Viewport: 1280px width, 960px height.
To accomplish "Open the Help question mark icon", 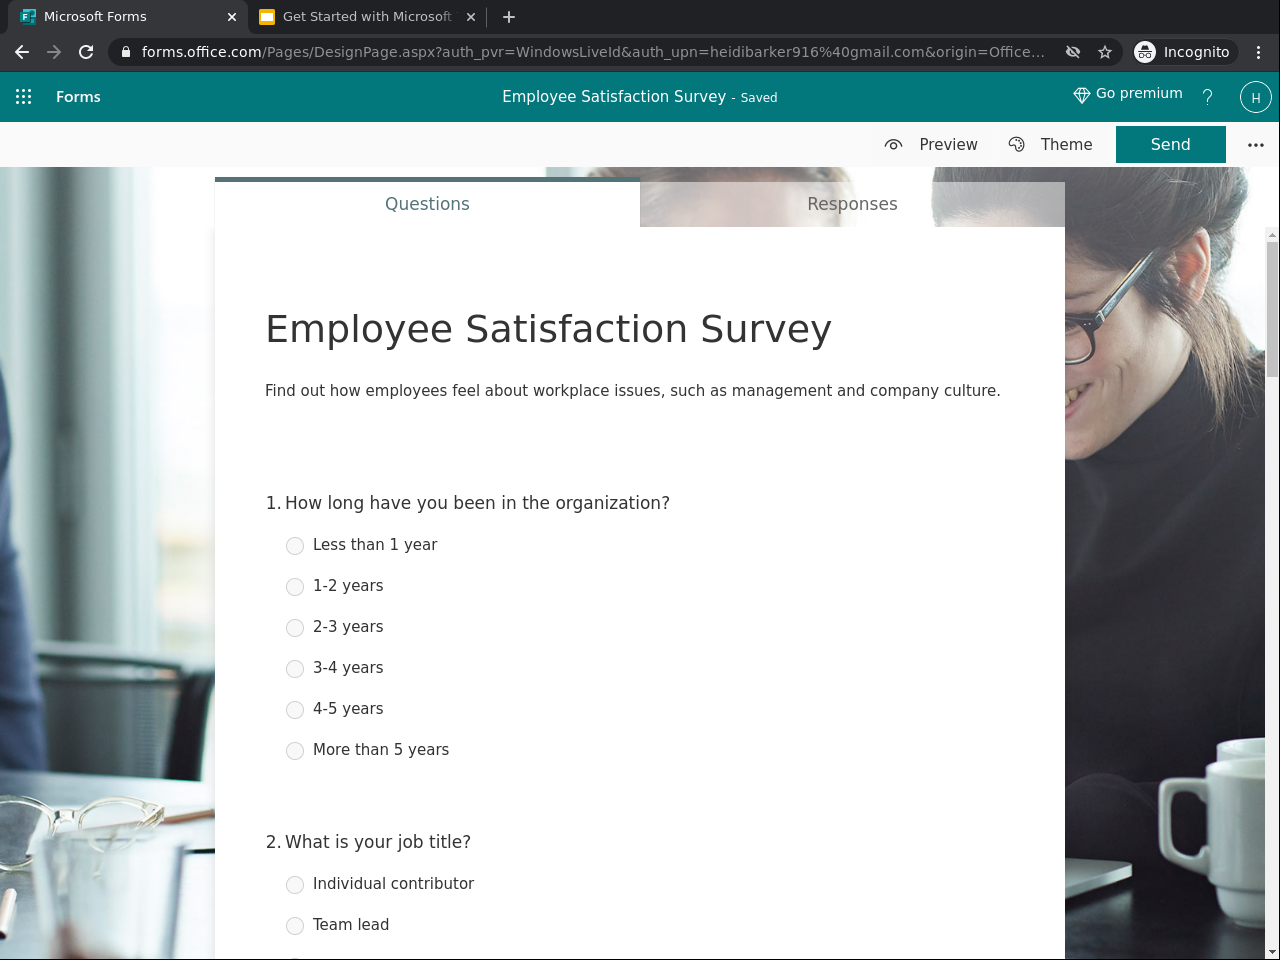I will point(1207,97).
